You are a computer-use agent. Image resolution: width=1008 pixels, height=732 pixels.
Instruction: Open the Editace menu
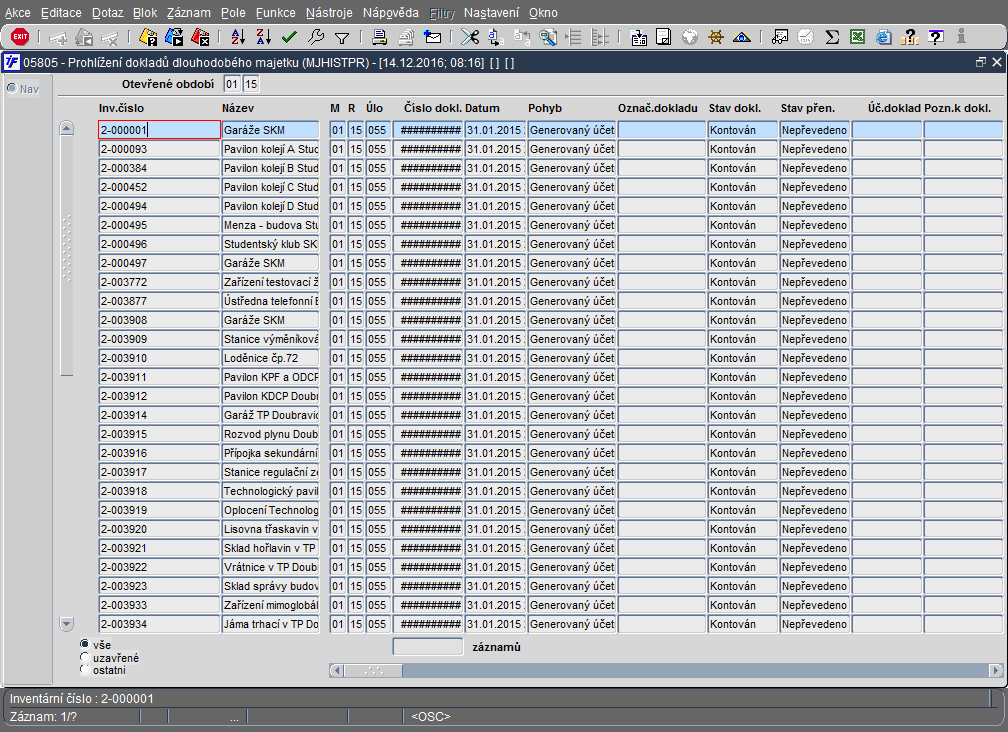(x=61, y=13)
